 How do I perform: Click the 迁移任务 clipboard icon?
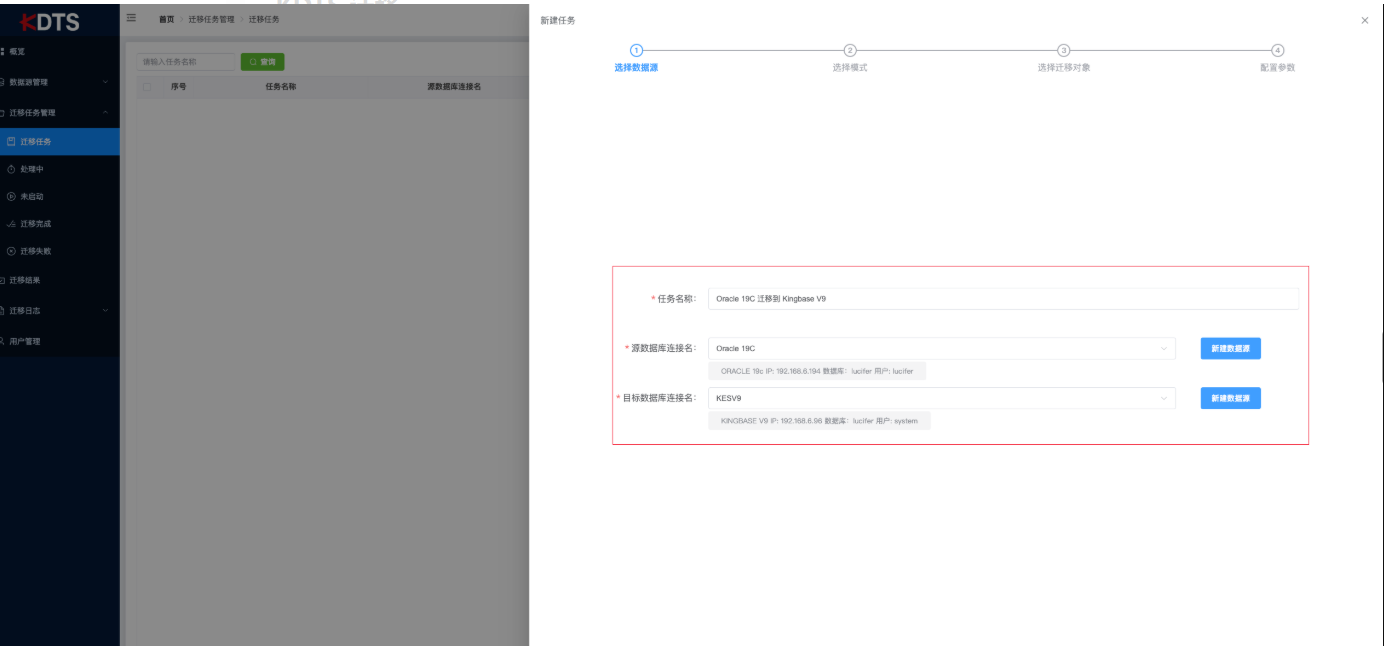click(11, 141)
